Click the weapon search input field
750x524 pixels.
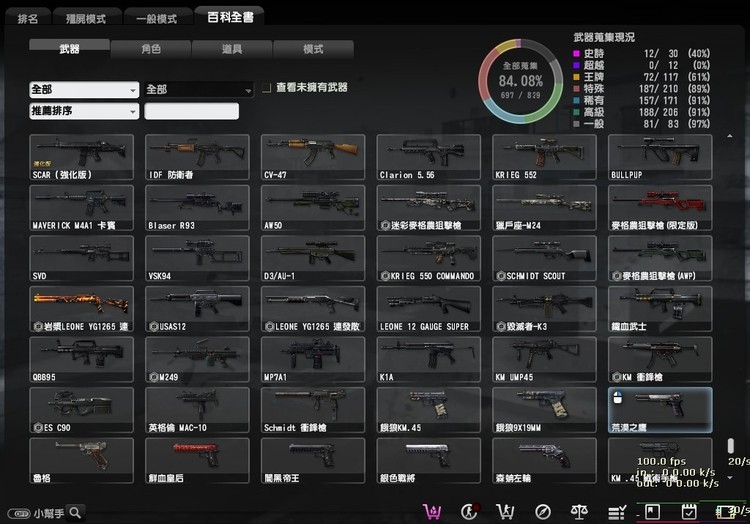[x=191, y=111]
